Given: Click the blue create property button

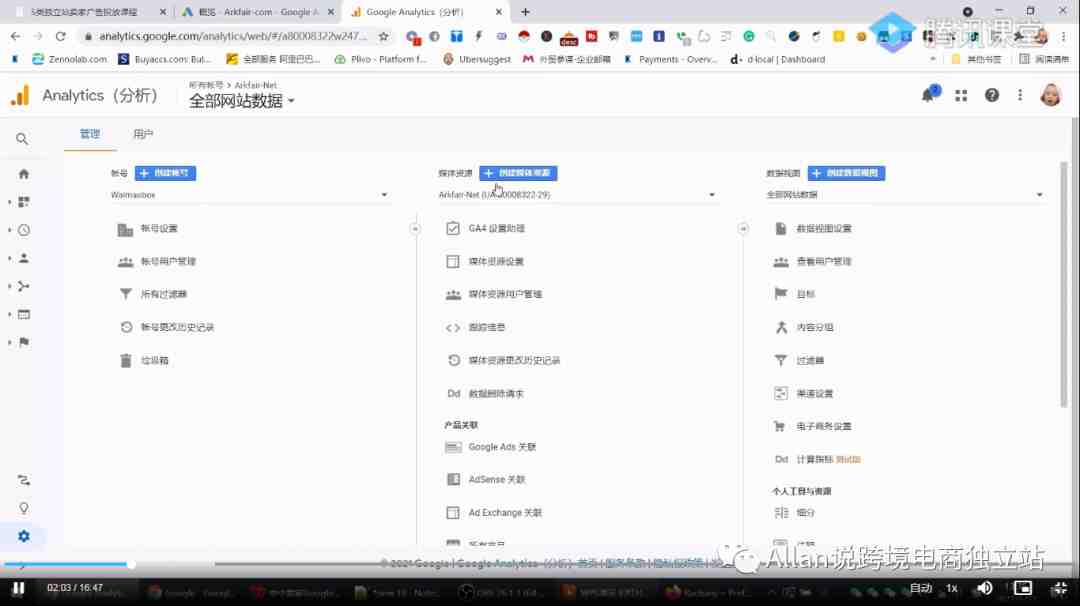Looking at the screenshot, I should pyautogui.click(x=518, y=173).
